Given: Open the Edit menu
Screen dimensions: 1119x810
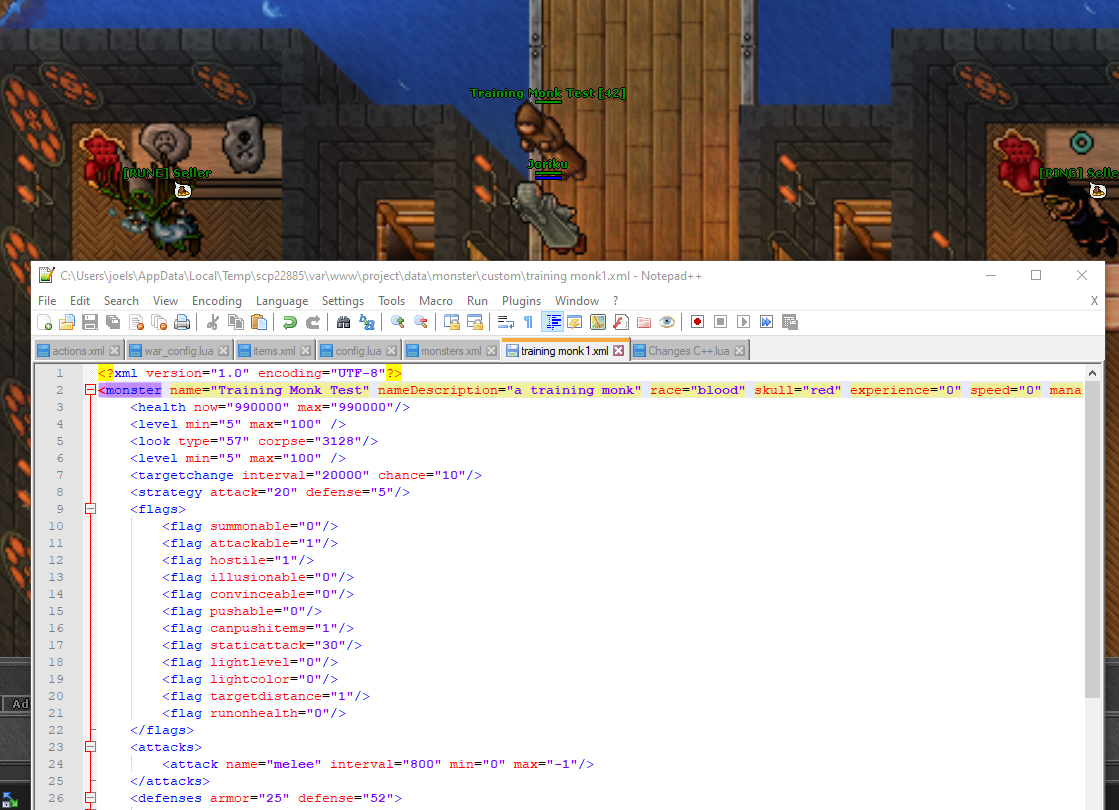Looking at the screenshot, I should 80,301.
